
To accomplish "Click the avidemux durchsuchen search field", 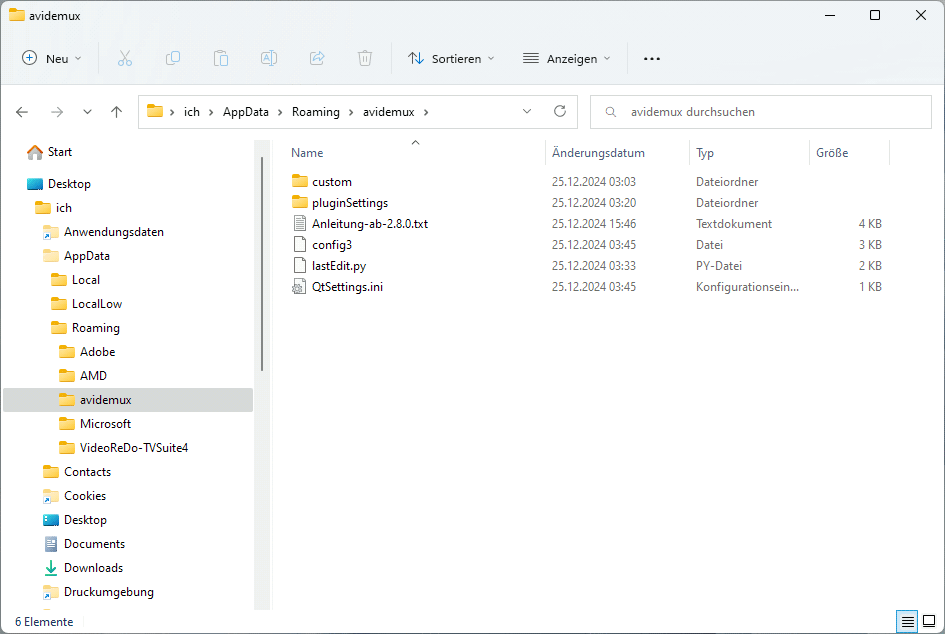I will 761,112.
